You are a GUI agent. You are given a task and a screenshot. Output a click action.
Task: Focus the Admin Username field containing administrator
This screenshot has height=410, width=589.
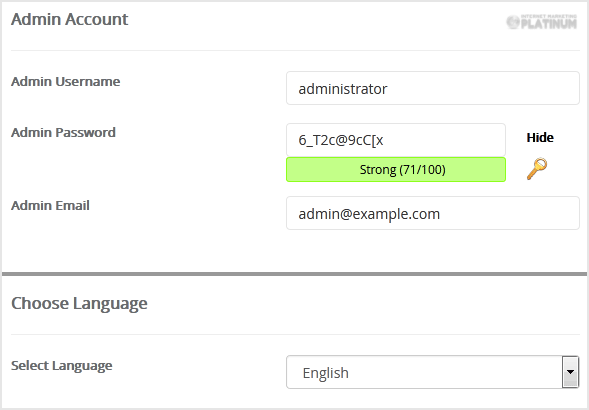coord(433,88)
